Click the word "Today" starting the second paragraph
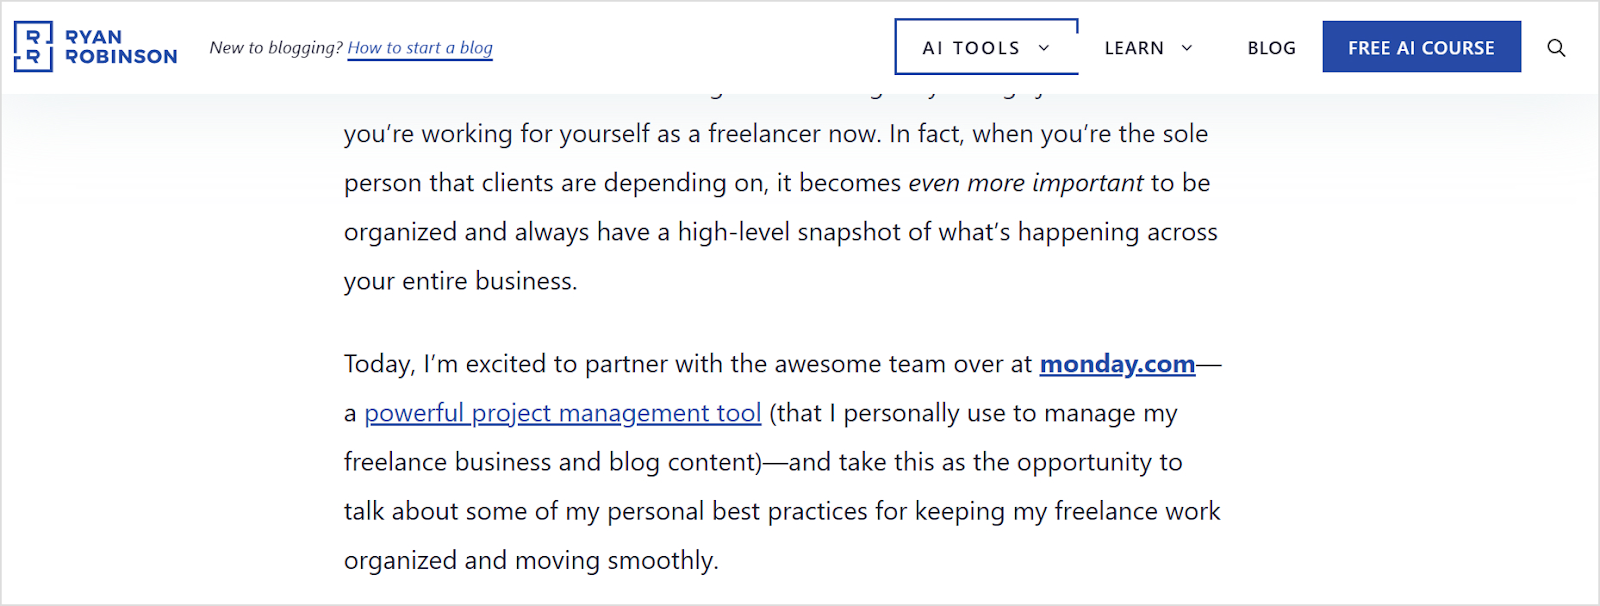 click(x=377, y=364)
